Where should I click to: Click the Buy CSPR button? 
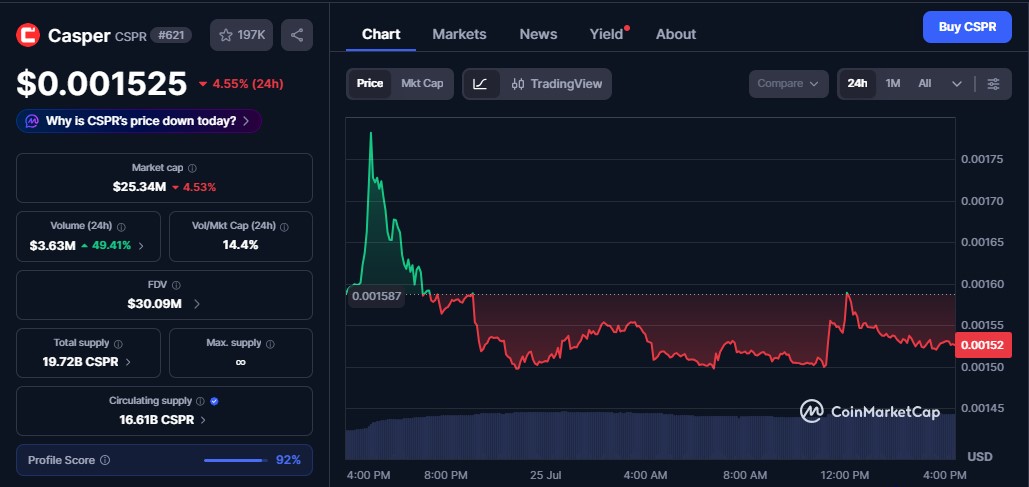[967, 27]
